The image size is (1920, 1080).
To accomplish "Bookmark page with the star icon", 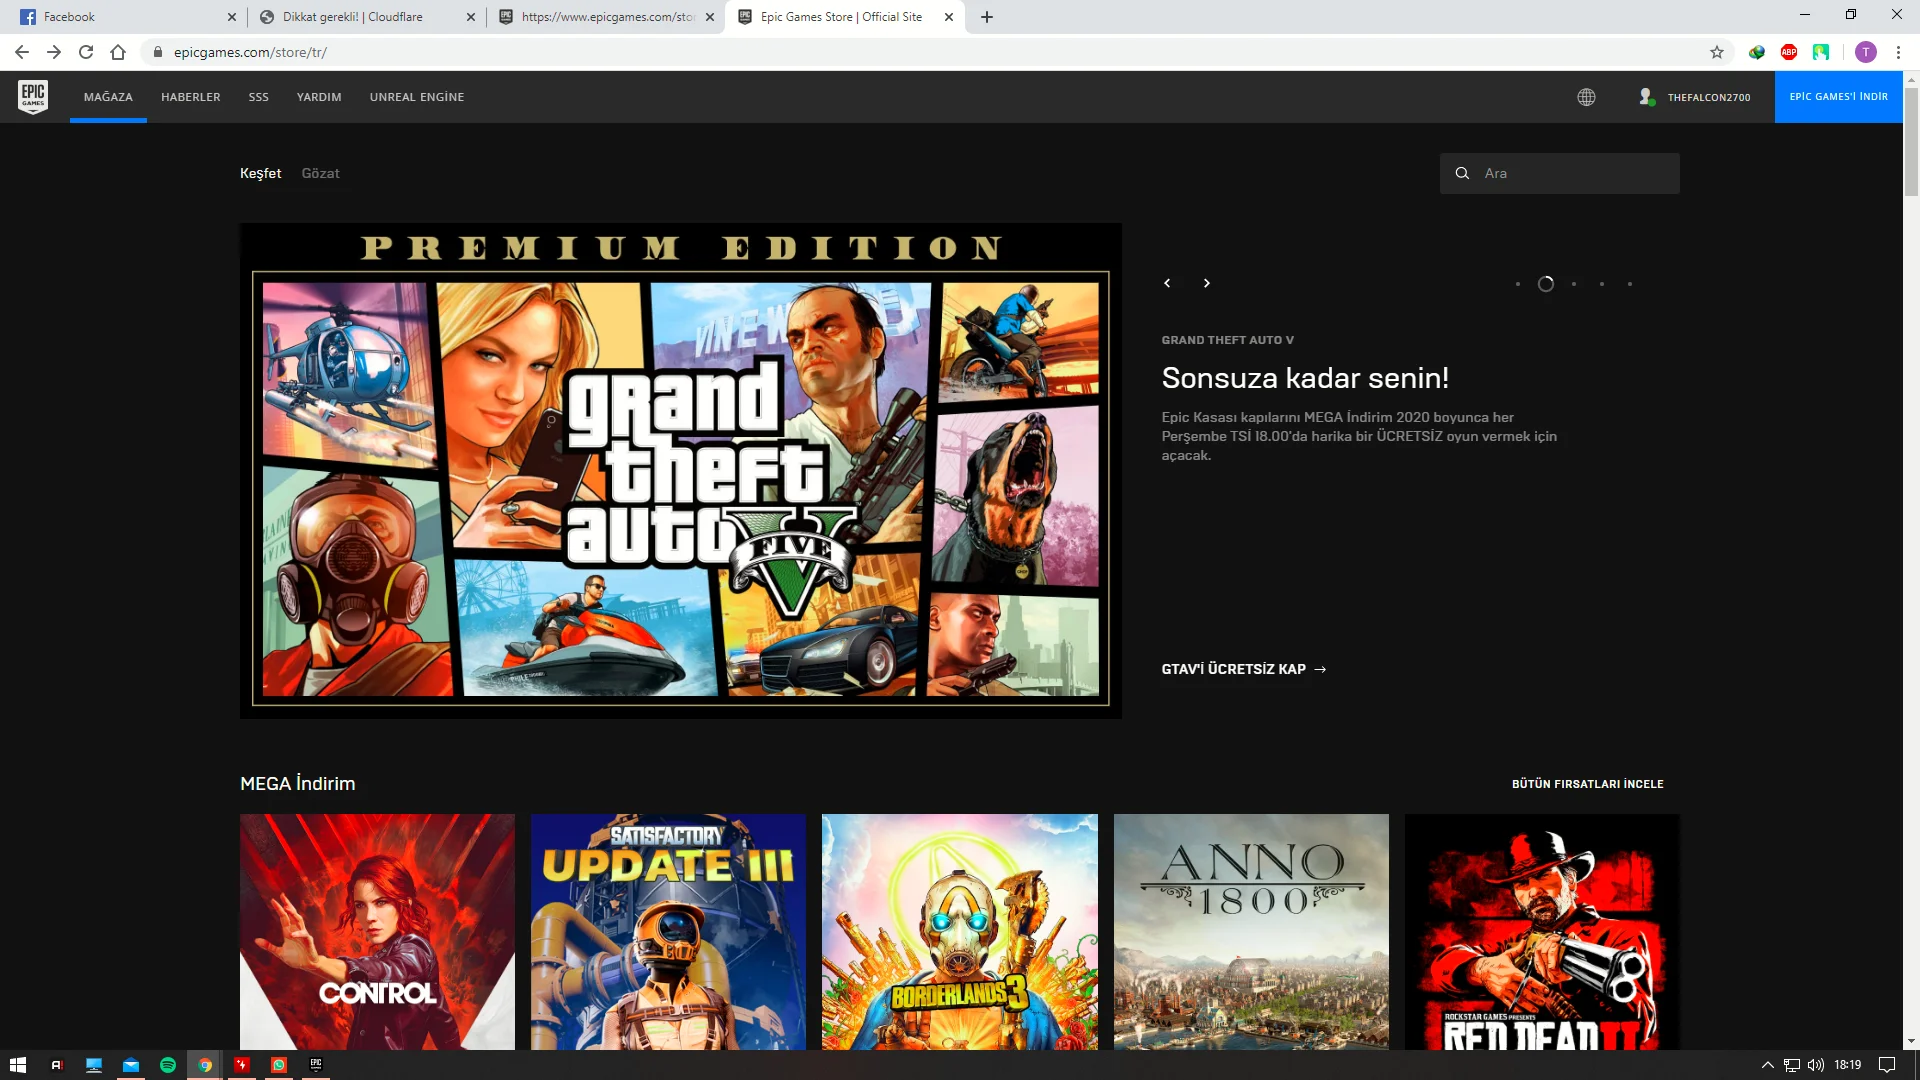I will (x=1717, y=52).
